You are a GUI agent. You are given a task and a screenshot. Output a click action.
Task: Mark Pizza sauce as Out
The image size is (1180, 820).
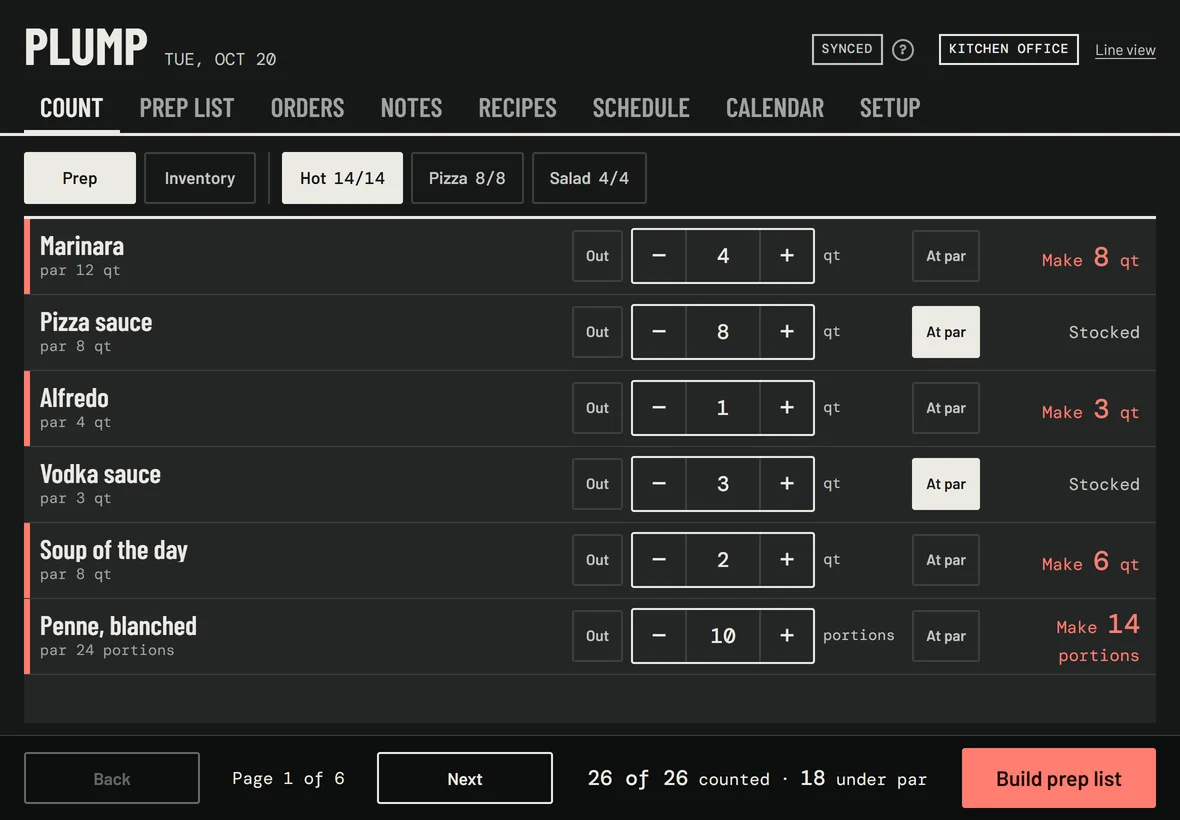[598, 332]
